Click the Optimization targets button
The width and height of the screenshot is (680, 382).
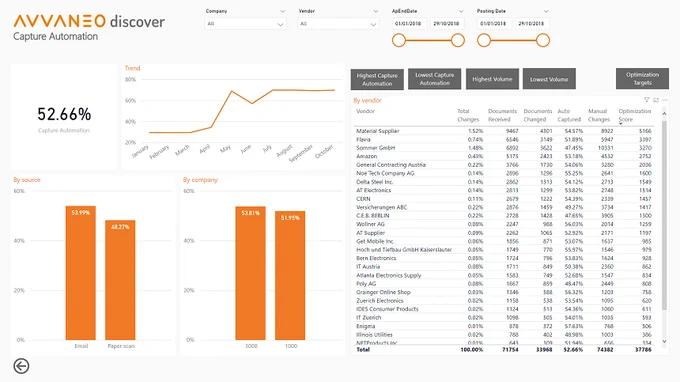coord(642,78)
